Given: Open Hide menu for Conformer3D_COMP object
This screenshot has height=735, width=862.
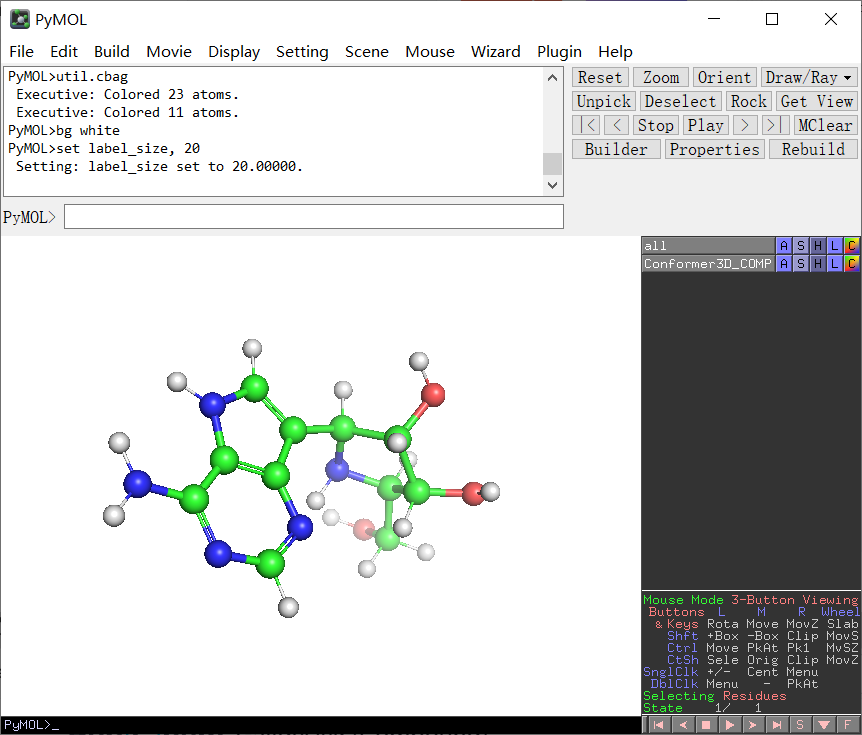Looking at the screenshot, I should click(817, 264).
